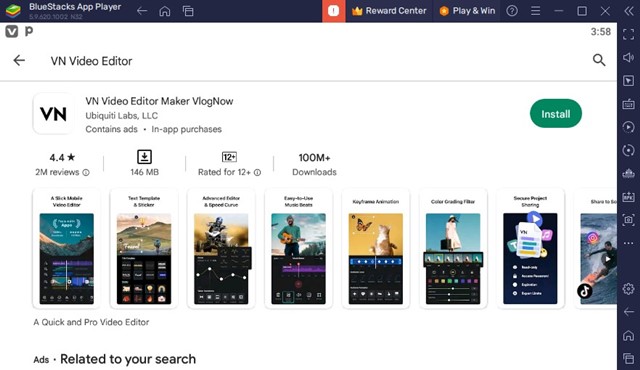Go back from VN Video Editor results
The height and width of the screenshot is (370, 640).
[x=19, y=60]
